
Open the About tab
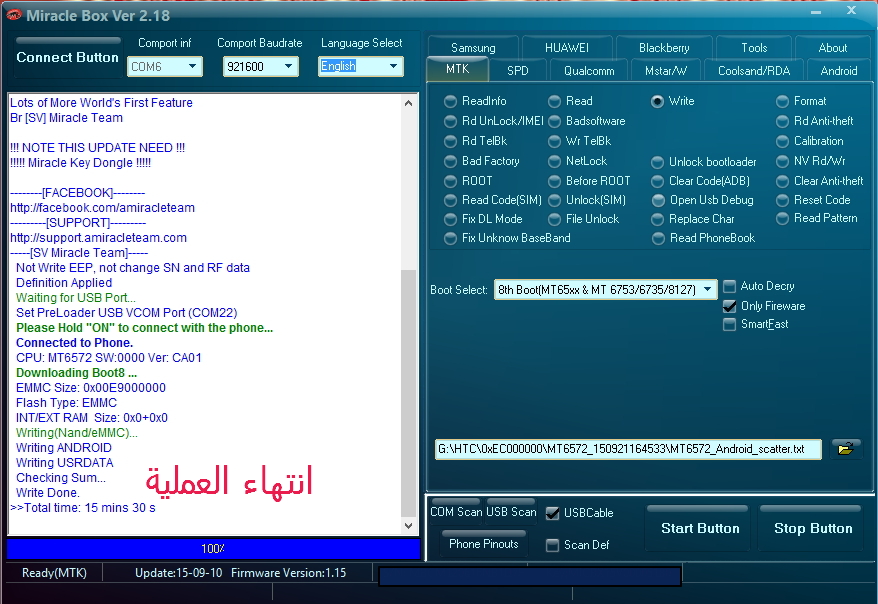click(x=833, y=48)
